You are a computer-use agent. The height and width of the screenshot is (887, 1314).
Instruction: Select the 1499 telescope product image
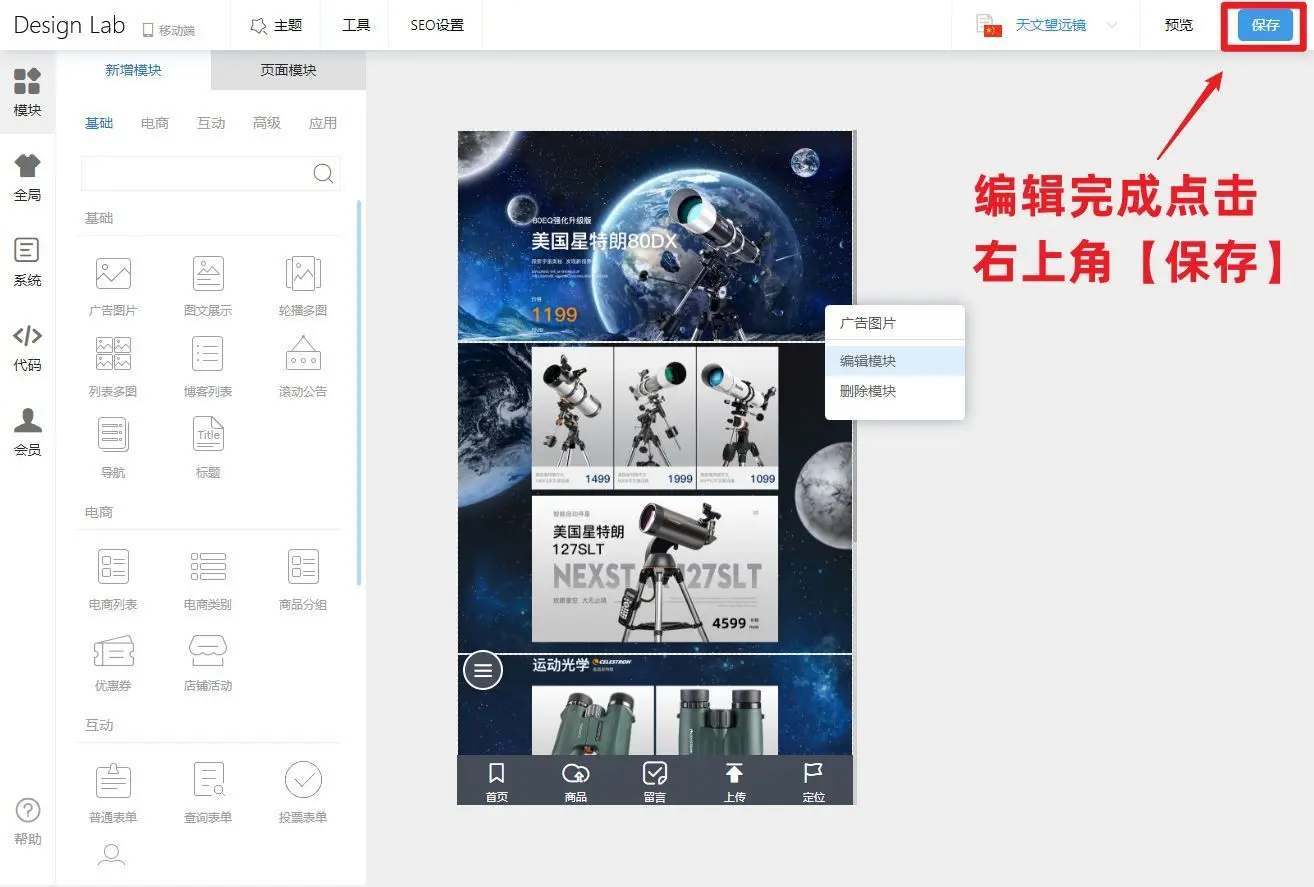click(572, 418)
